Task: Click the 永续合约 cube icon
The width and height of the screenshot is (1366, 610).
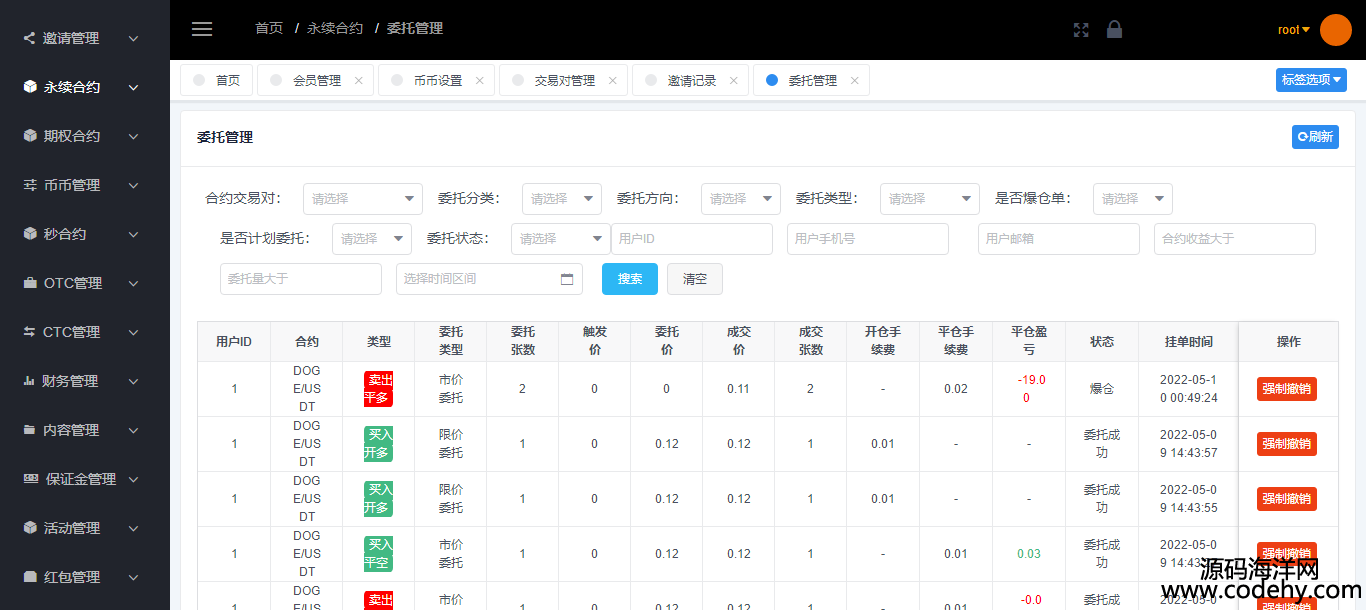Action: (30, 87)
